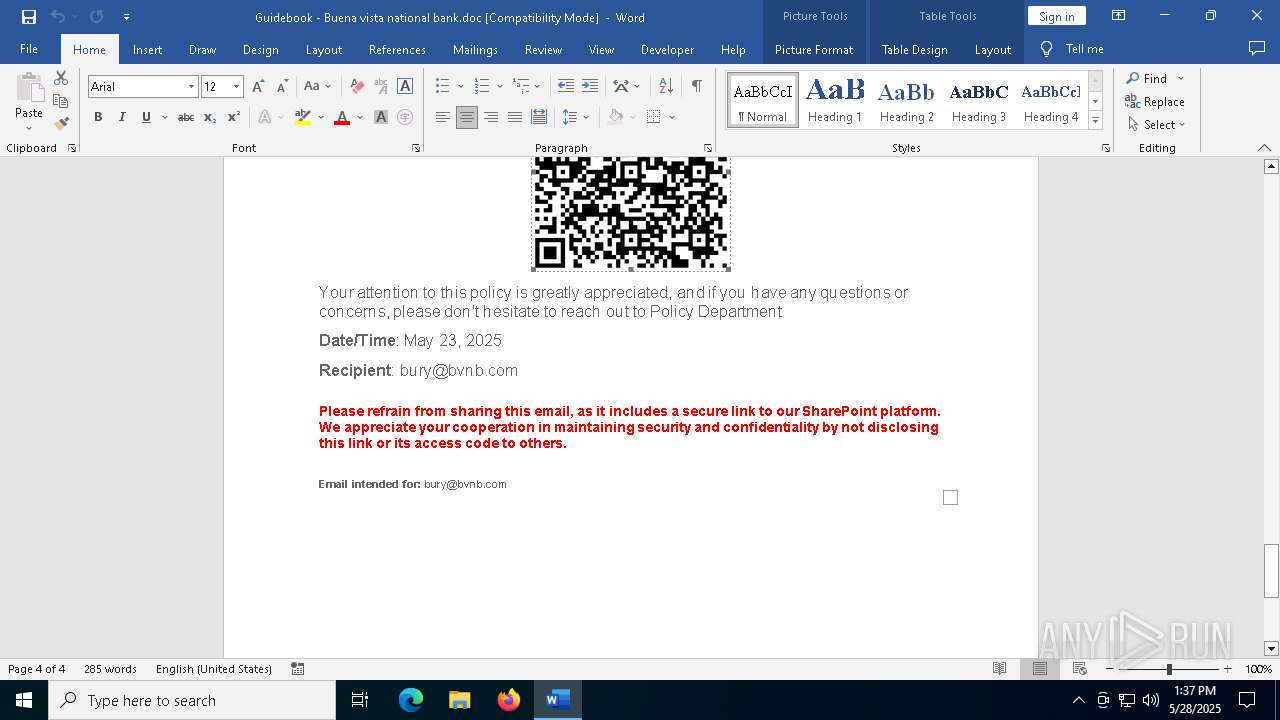Toggle Superscript formatting
Viewport: 1280px width, 720px height.
234,117
